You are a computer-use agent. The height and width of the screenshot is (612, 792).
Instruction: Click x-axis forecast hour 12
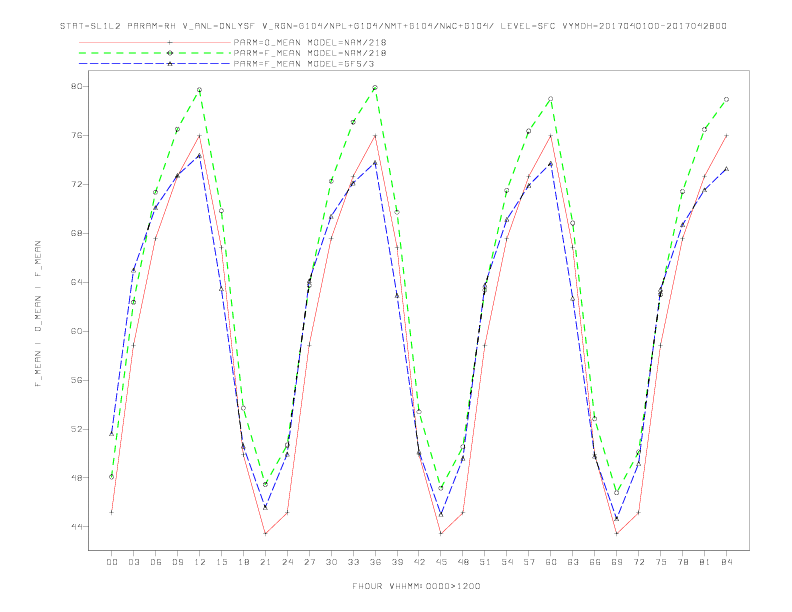click(x=200, y=562)
